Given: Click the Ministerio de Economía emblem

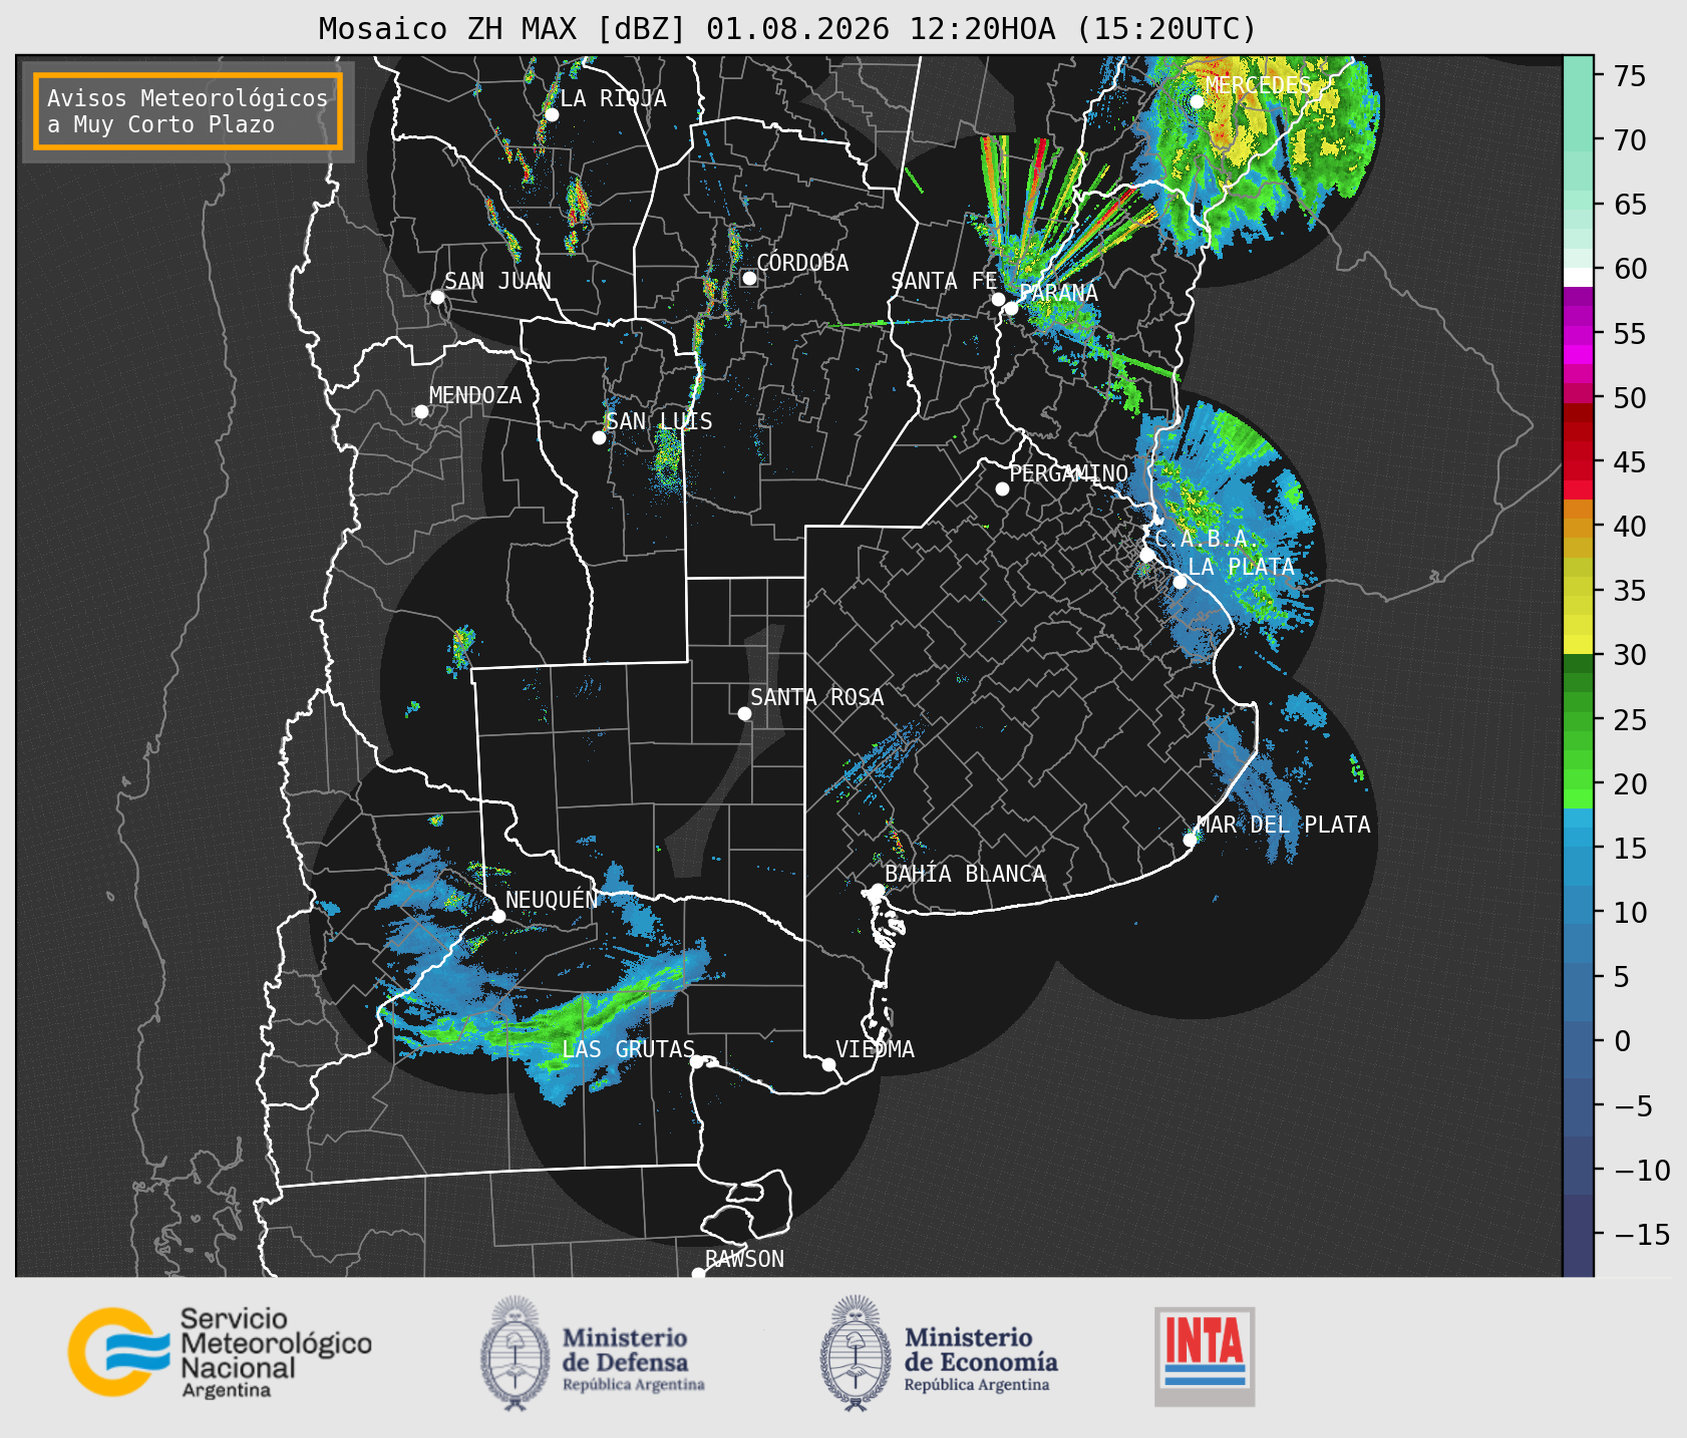Looking at the screenshot, I should (855, 1353).
